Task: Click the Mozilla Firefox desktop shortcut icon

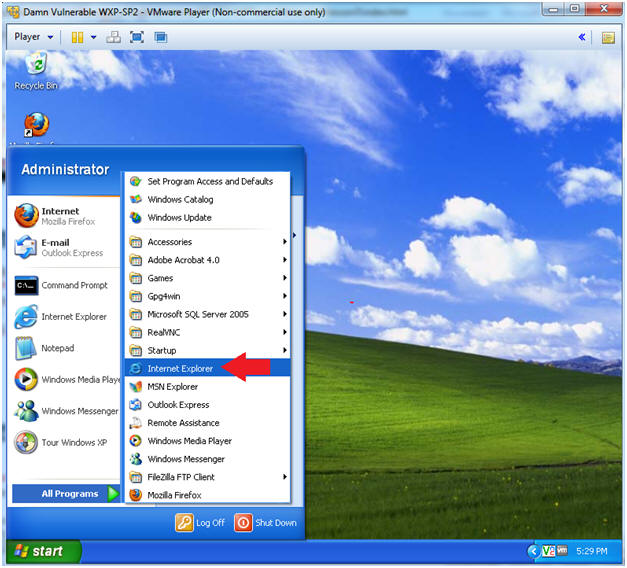Action: (36, 125)
